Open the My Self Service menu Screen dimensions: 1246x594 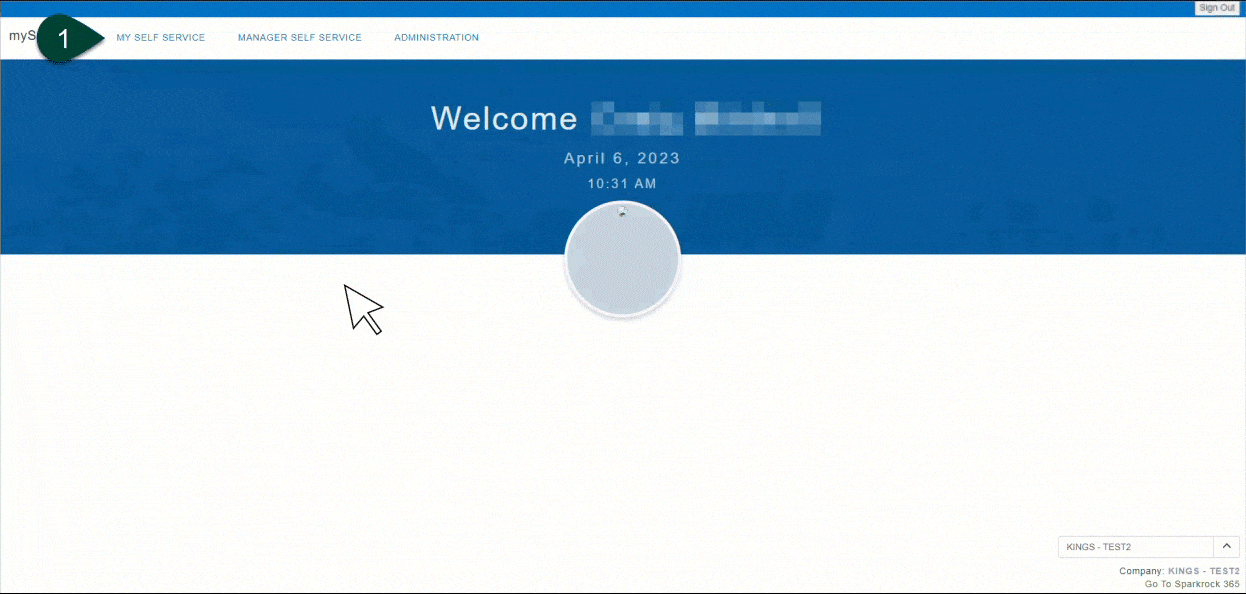click(160, 38)
